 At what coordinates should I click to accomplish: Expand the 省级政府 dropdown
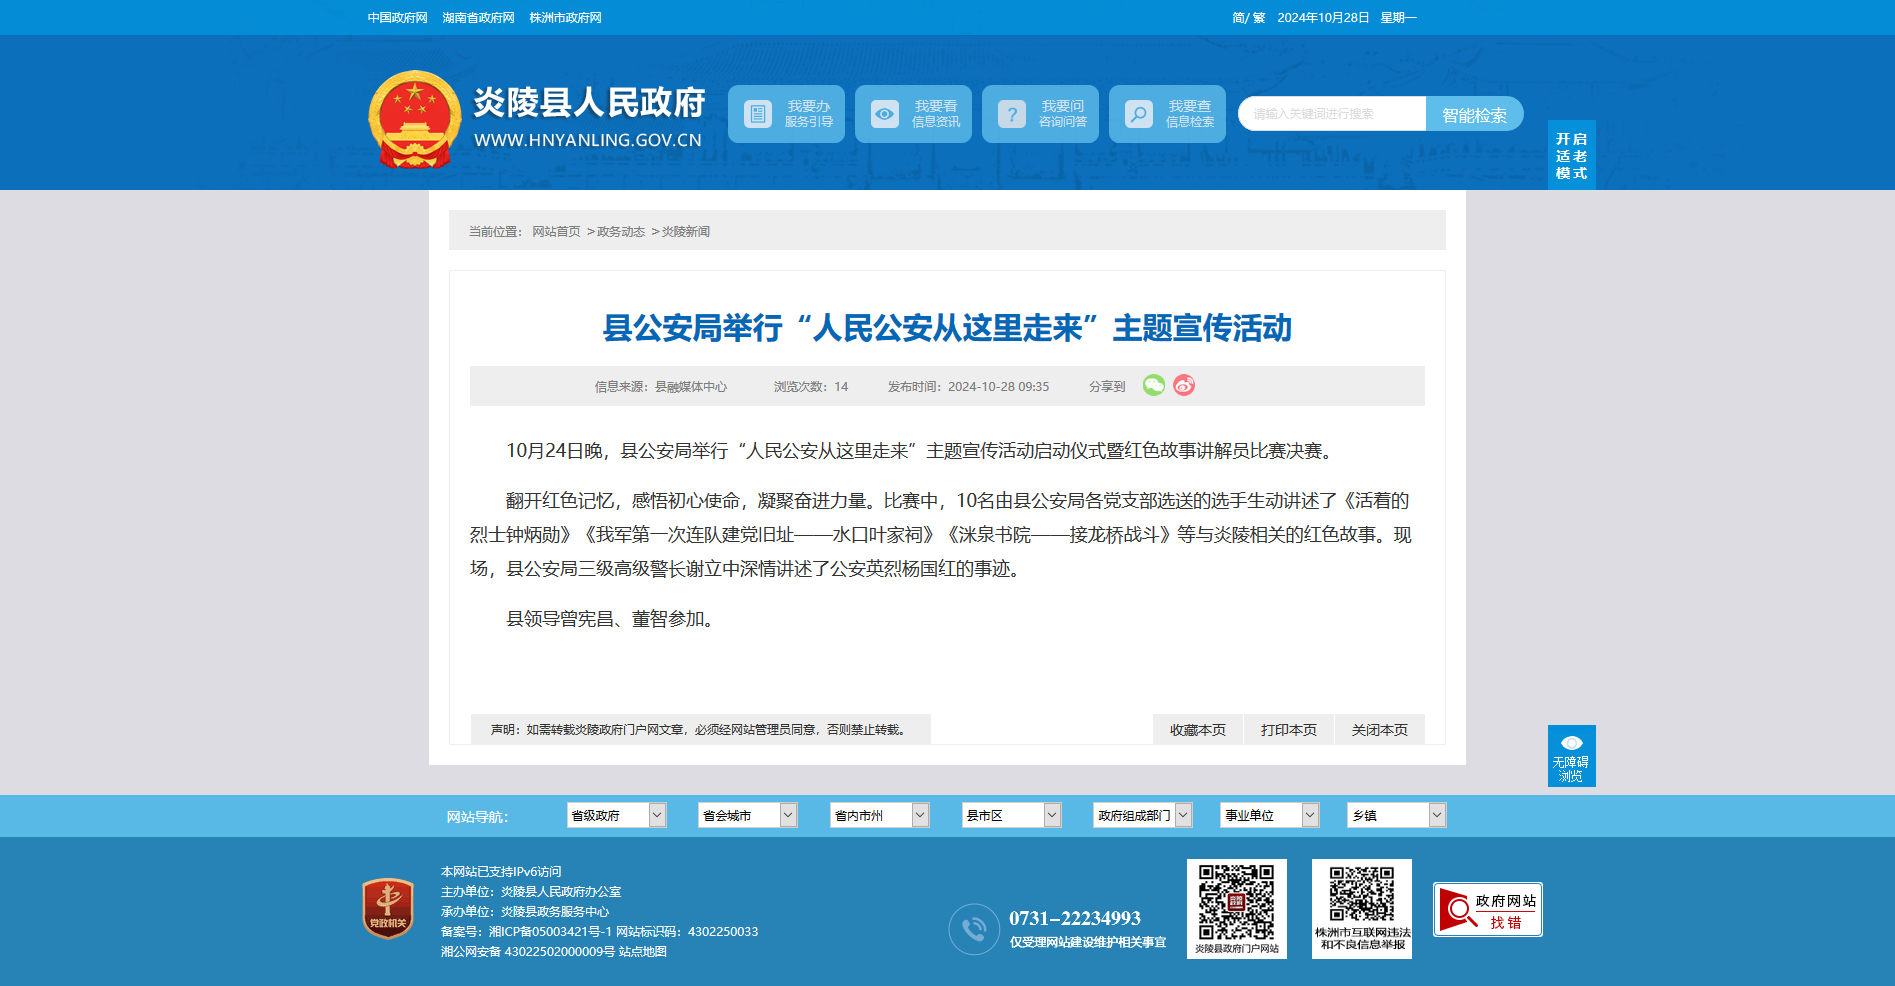tap(617, 815)
